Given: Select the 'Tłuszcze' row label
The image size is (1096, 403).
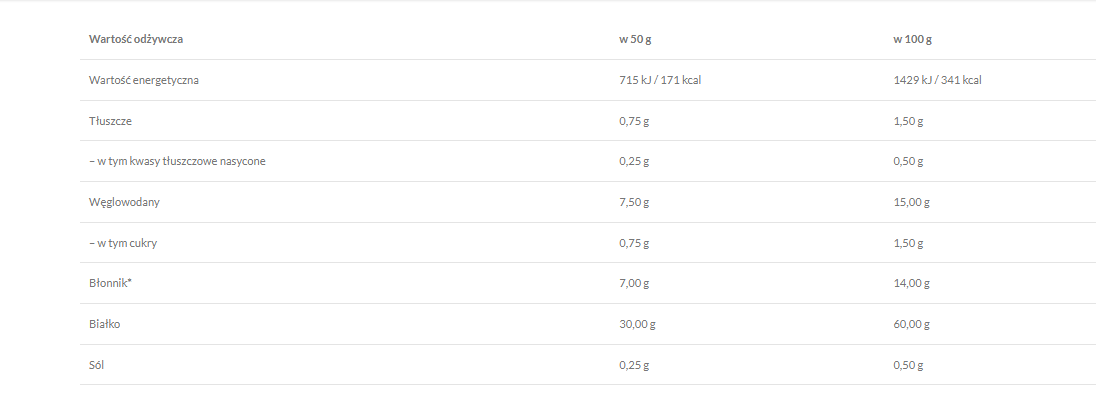Looking at the screenshot, I should (x=111, y=121).
